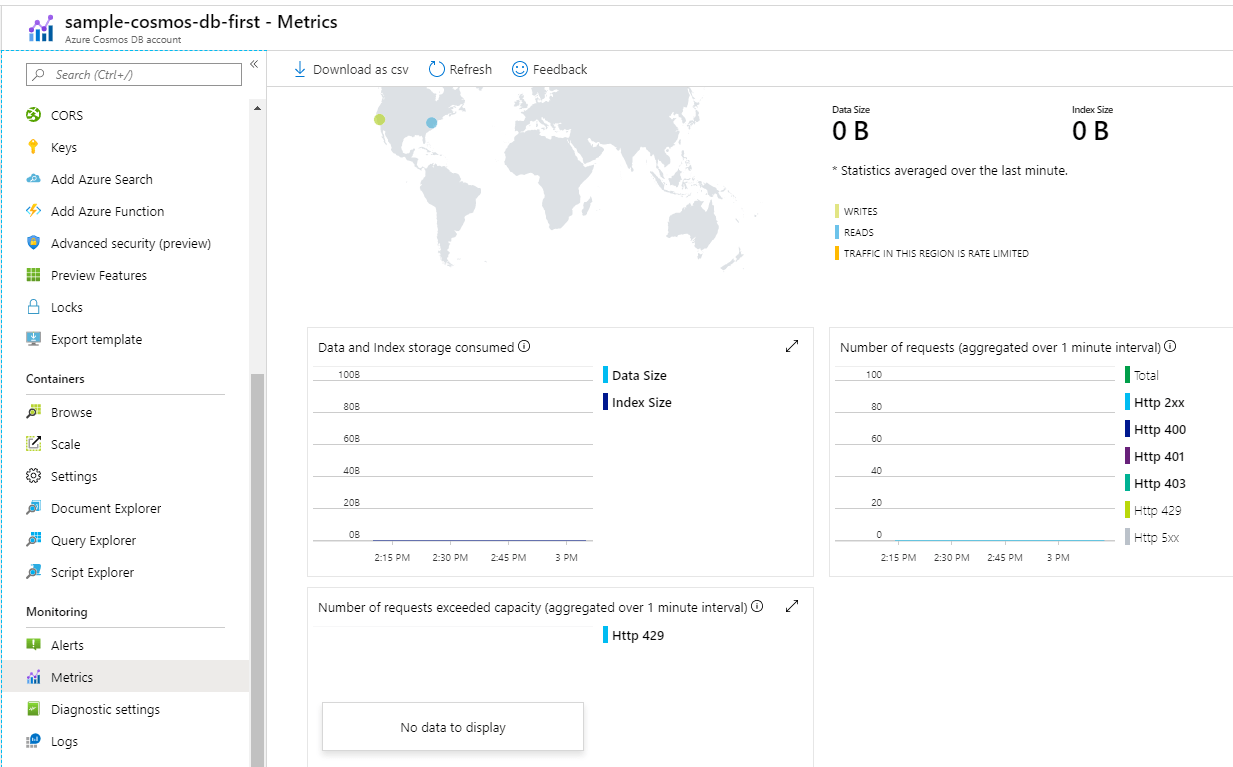The width and height of the screenshot is (1233, 767).
Task: Click the Document Explorer icon
Action: (x=33, y=508)
